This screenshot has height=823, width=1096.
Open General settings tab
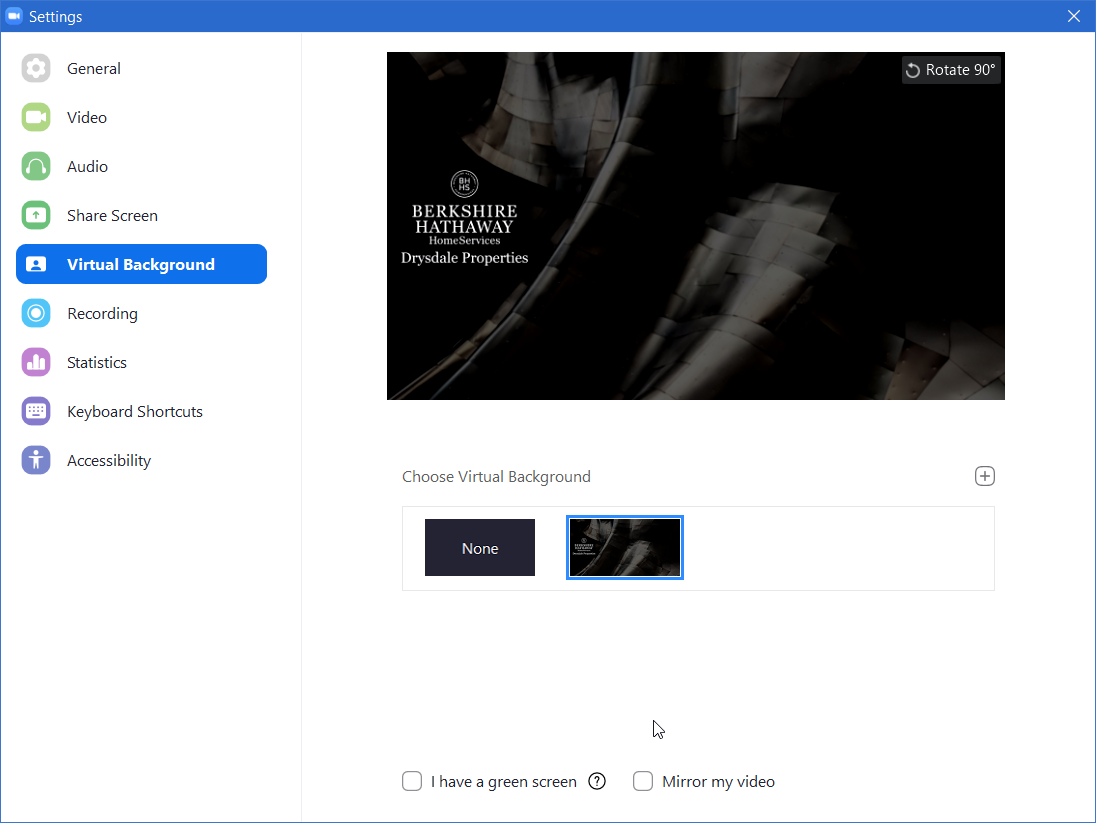(x=141, y=69)
